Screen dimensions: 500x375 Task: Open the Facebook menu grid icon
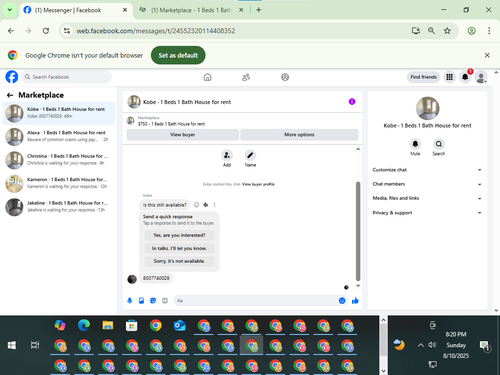[449, 77]
